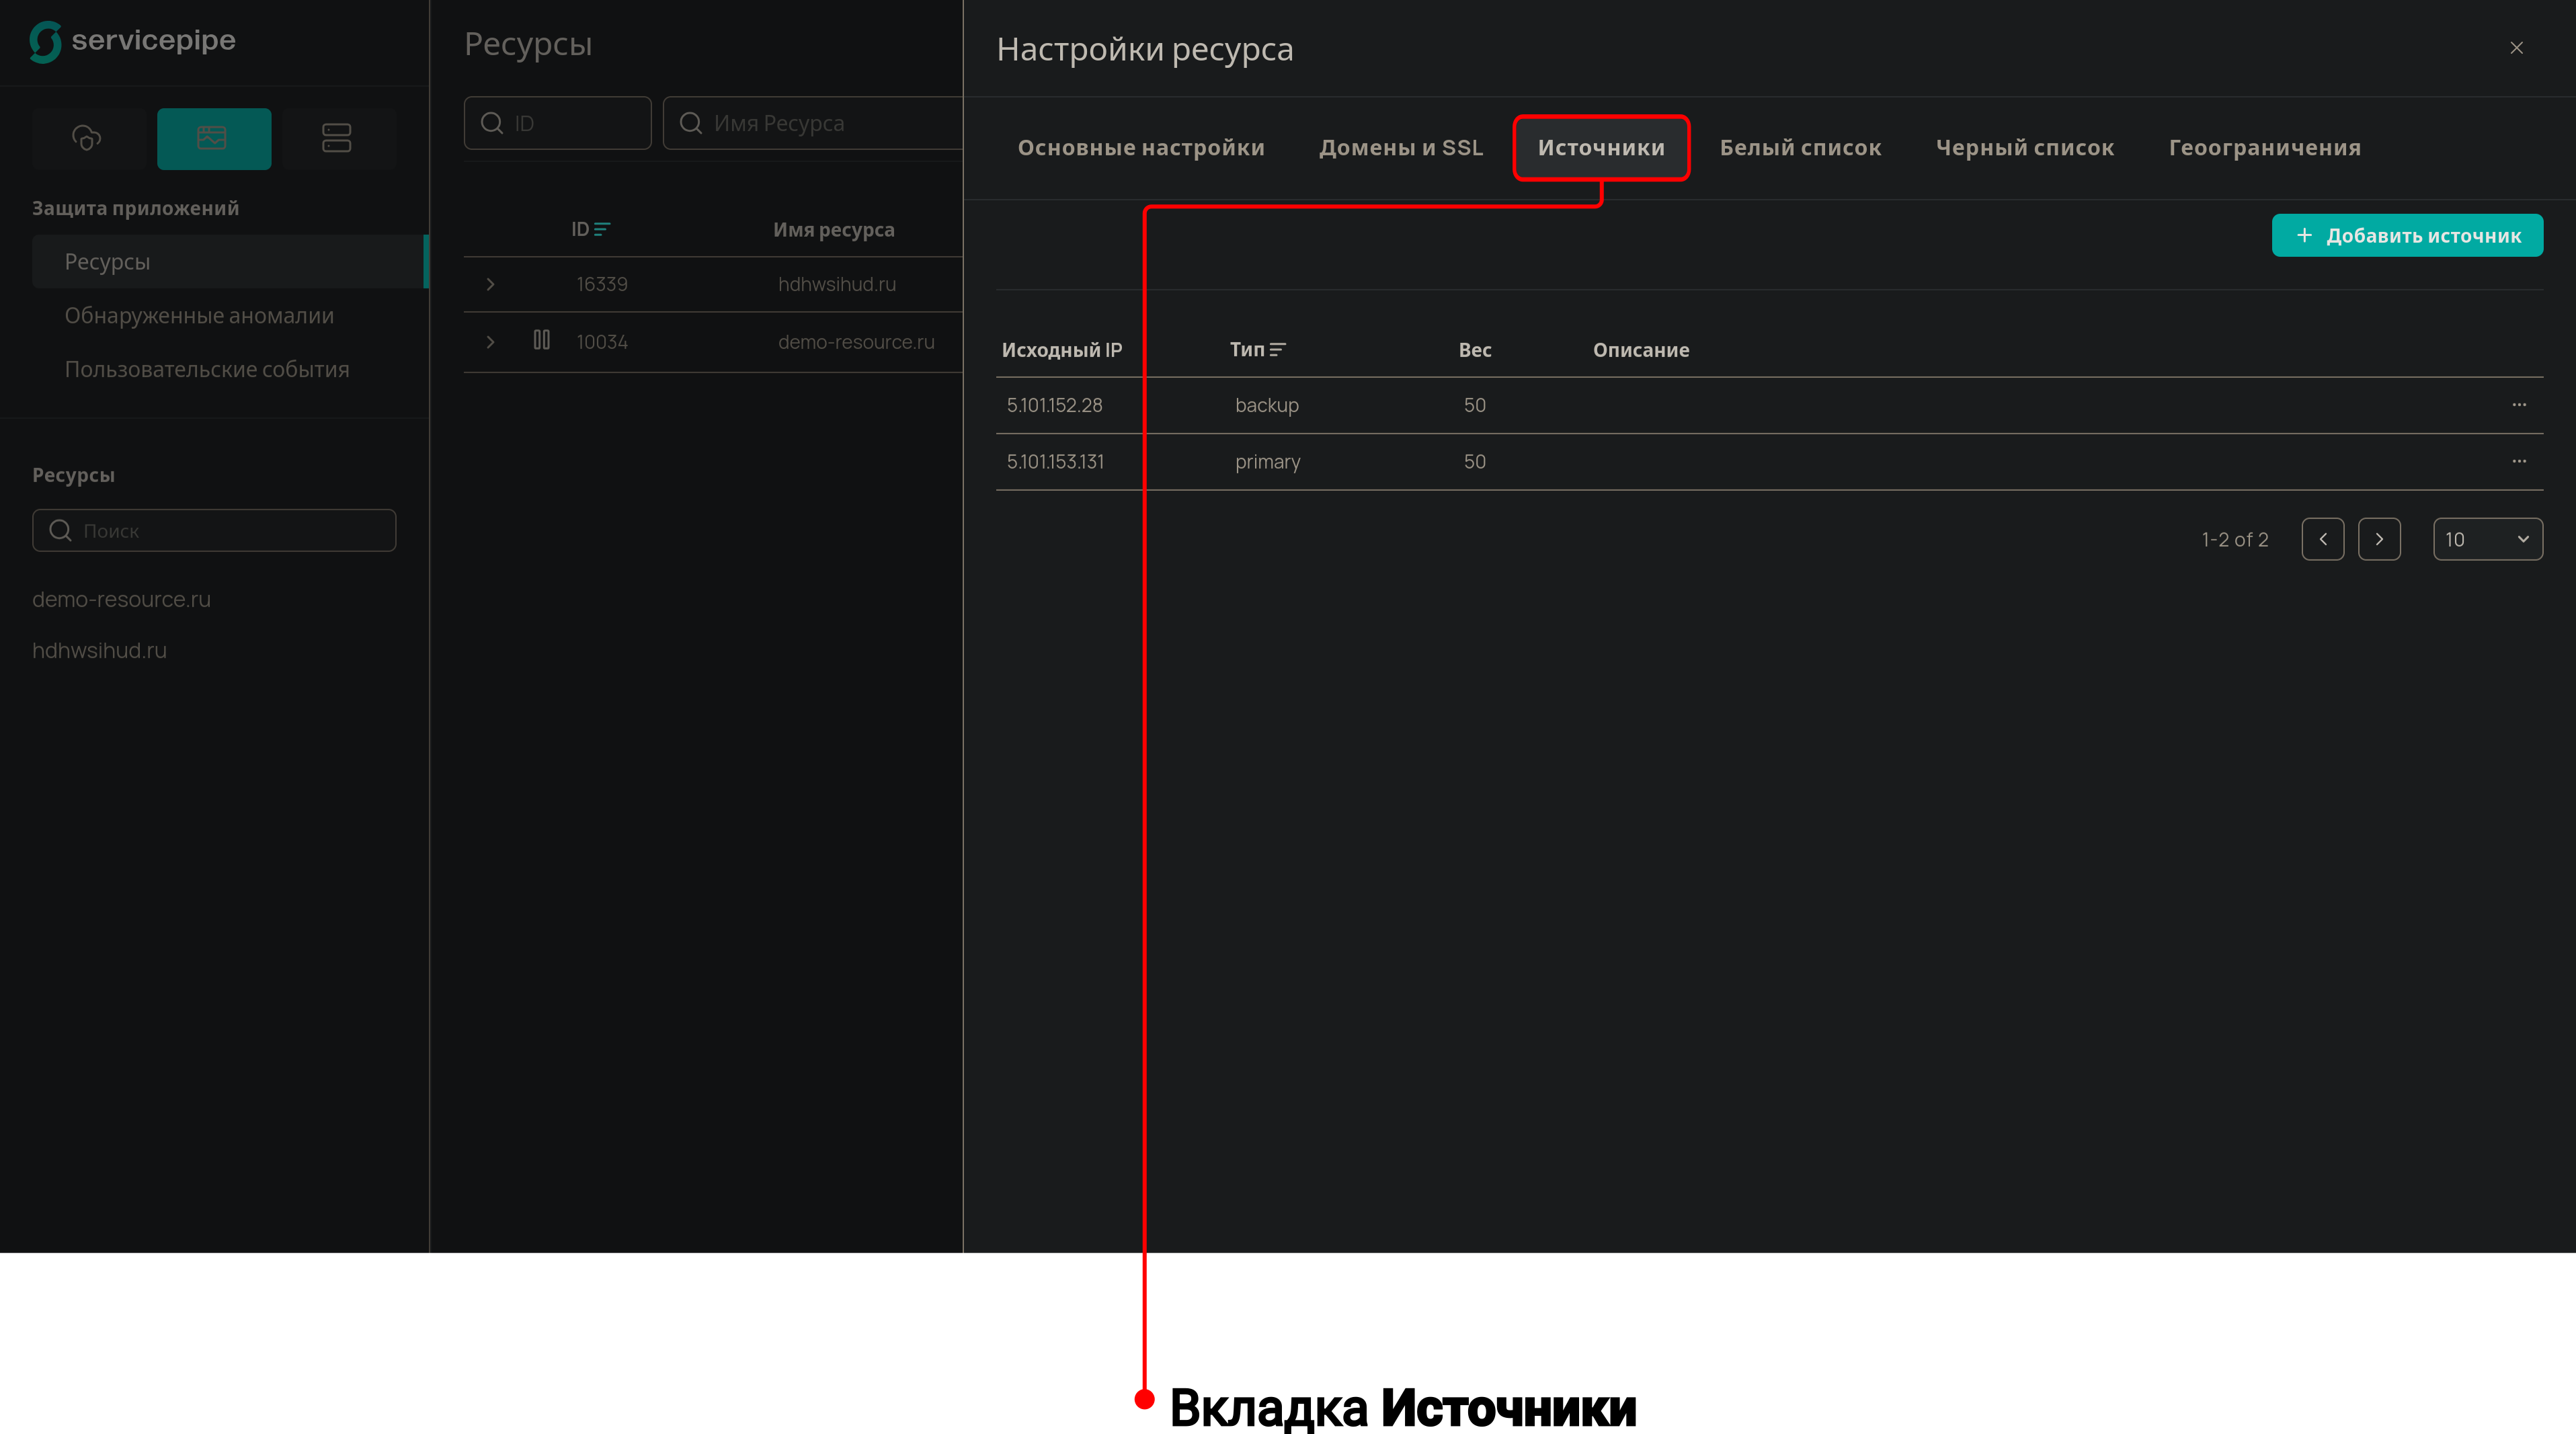Open Ресурсы in the sidebar menu
Image resolution: width=2576 pixels, height=1434 pixels.
tap(230, 262)
